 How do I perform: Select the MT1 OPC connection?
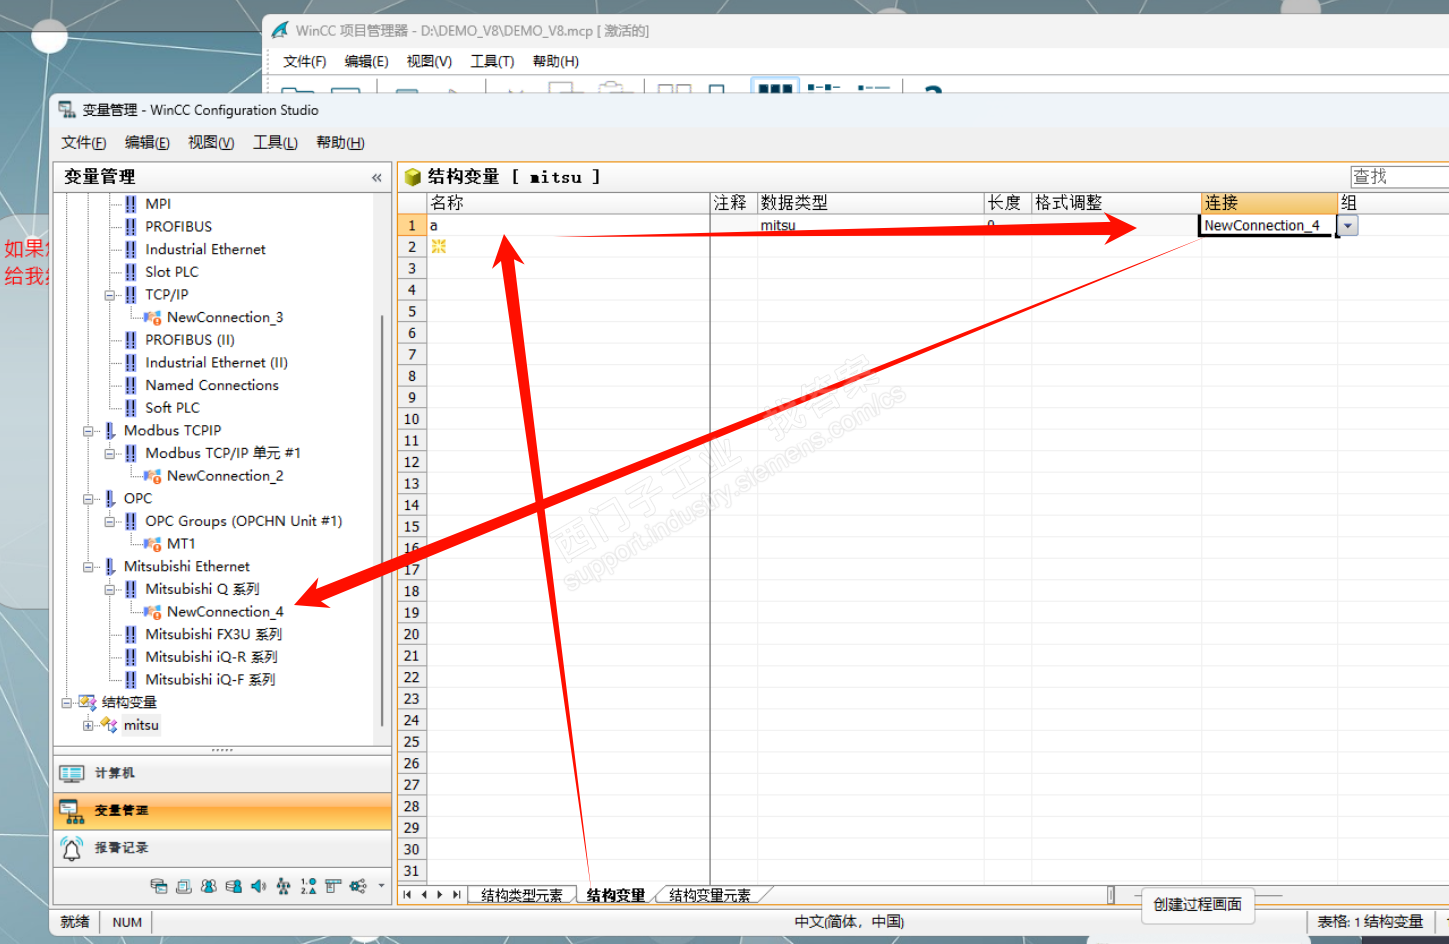(x=181, y=544)
